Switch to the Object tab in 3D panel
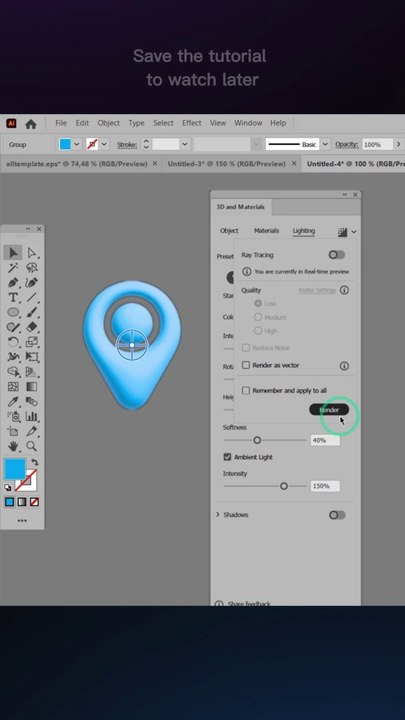405x720 pixels. pos(229,231)
